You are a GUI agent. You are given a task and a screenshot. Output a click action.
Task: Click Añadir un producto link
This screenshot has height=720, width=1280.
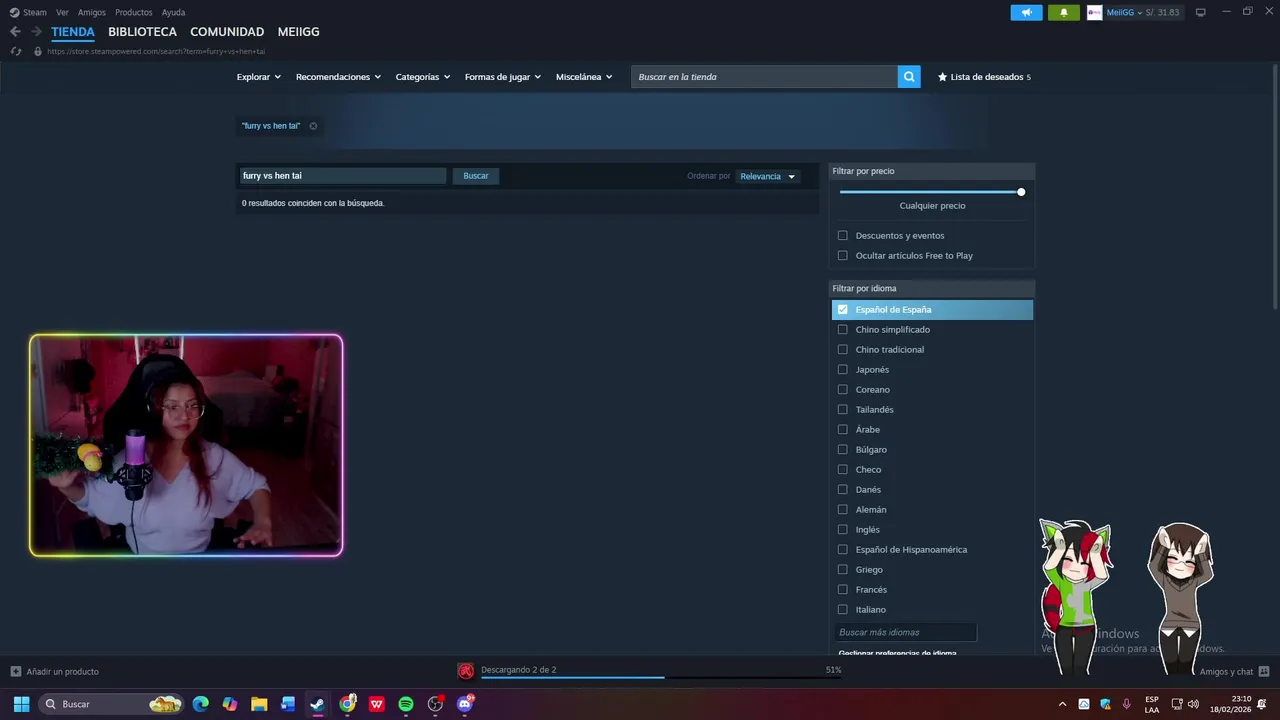62,671
